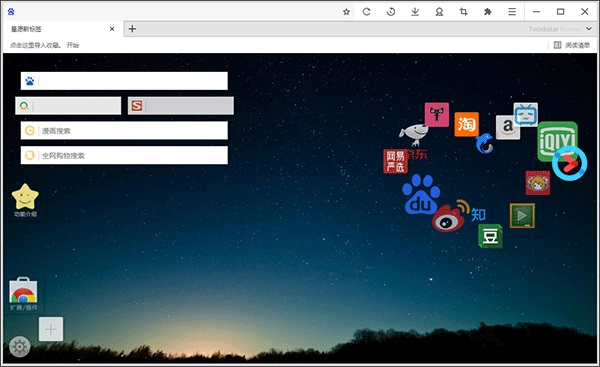Open the screenshot crop tool icon
Viewport: 600px width, 367px height.
(x=463, y=12)
